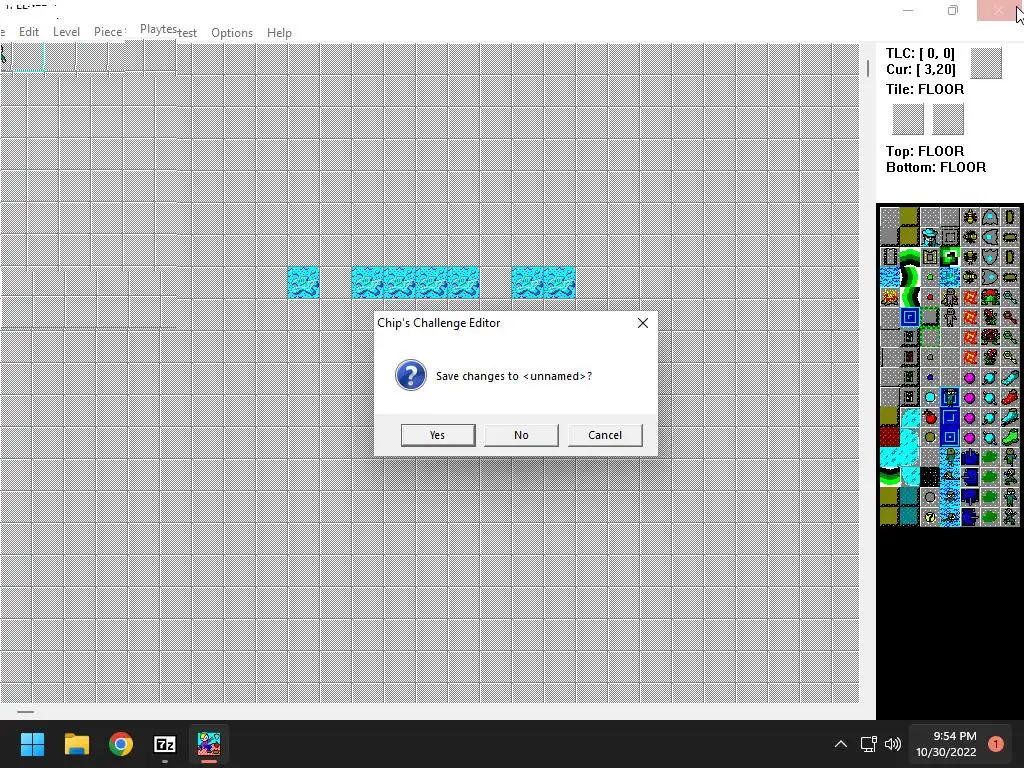Click the right tile swatch under Tile: FLOOR
Viewport: 1024px width, 768px height.
pos(948,119)
